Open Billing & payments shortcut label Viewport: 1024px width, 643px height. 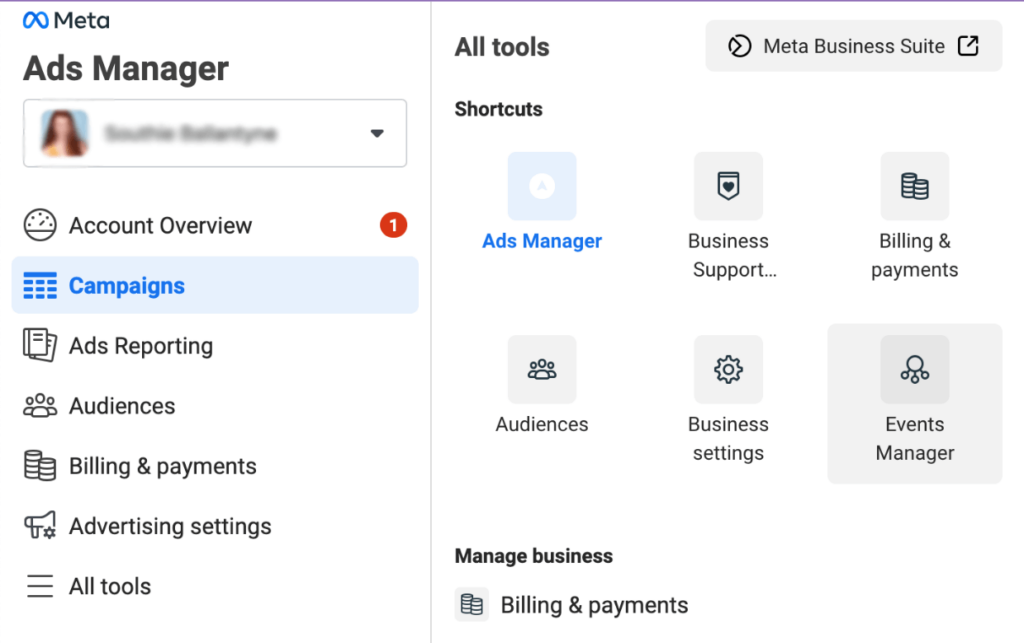pyautogui.click(x=914, y=255)
